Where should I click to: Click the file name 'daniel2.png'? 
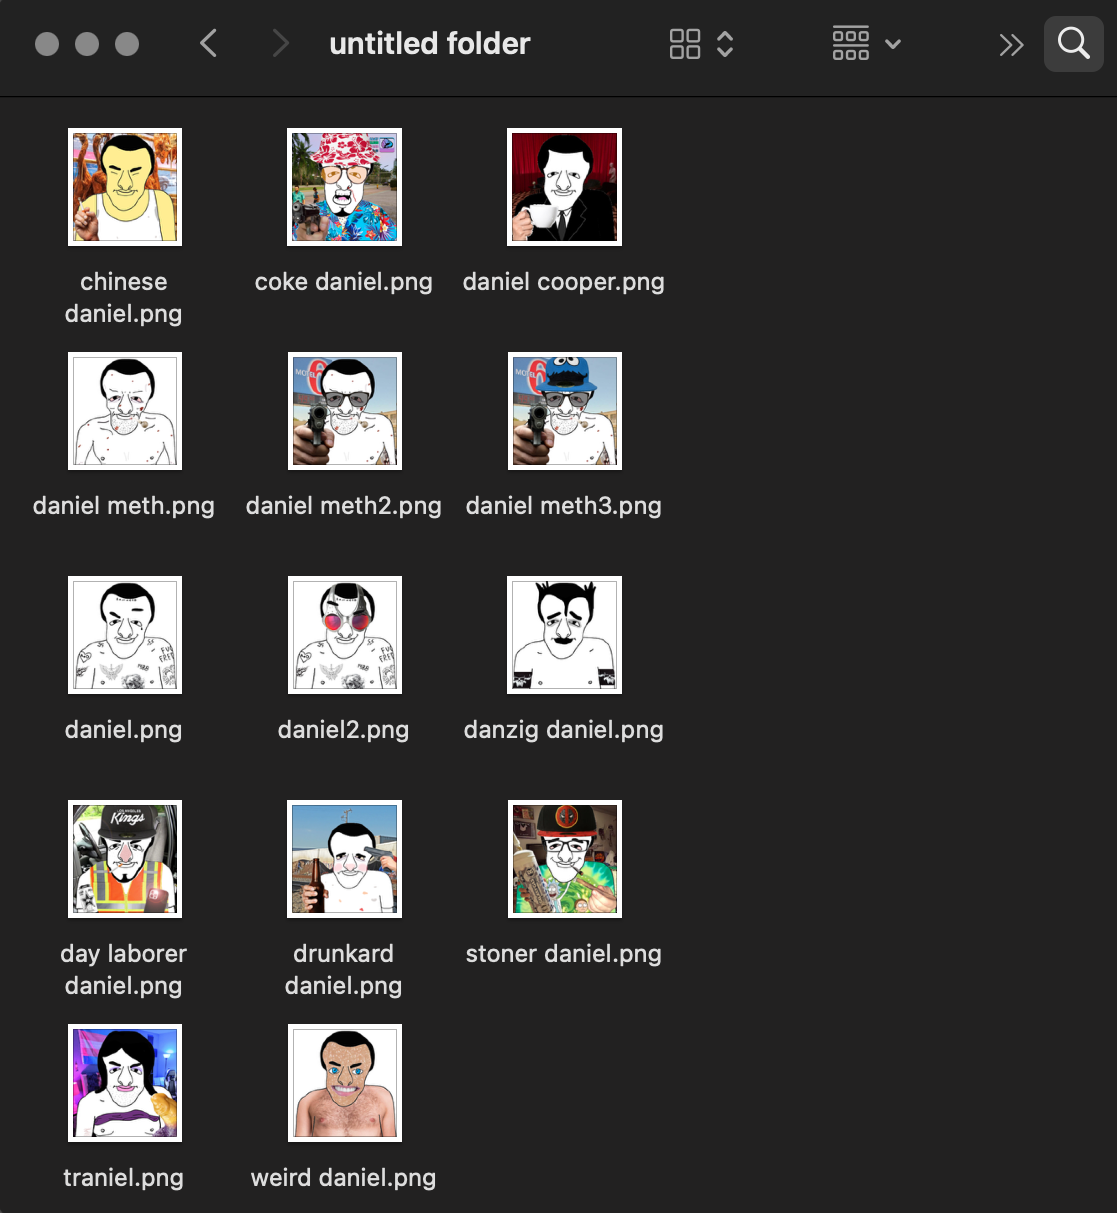click(x=344, y=730)
